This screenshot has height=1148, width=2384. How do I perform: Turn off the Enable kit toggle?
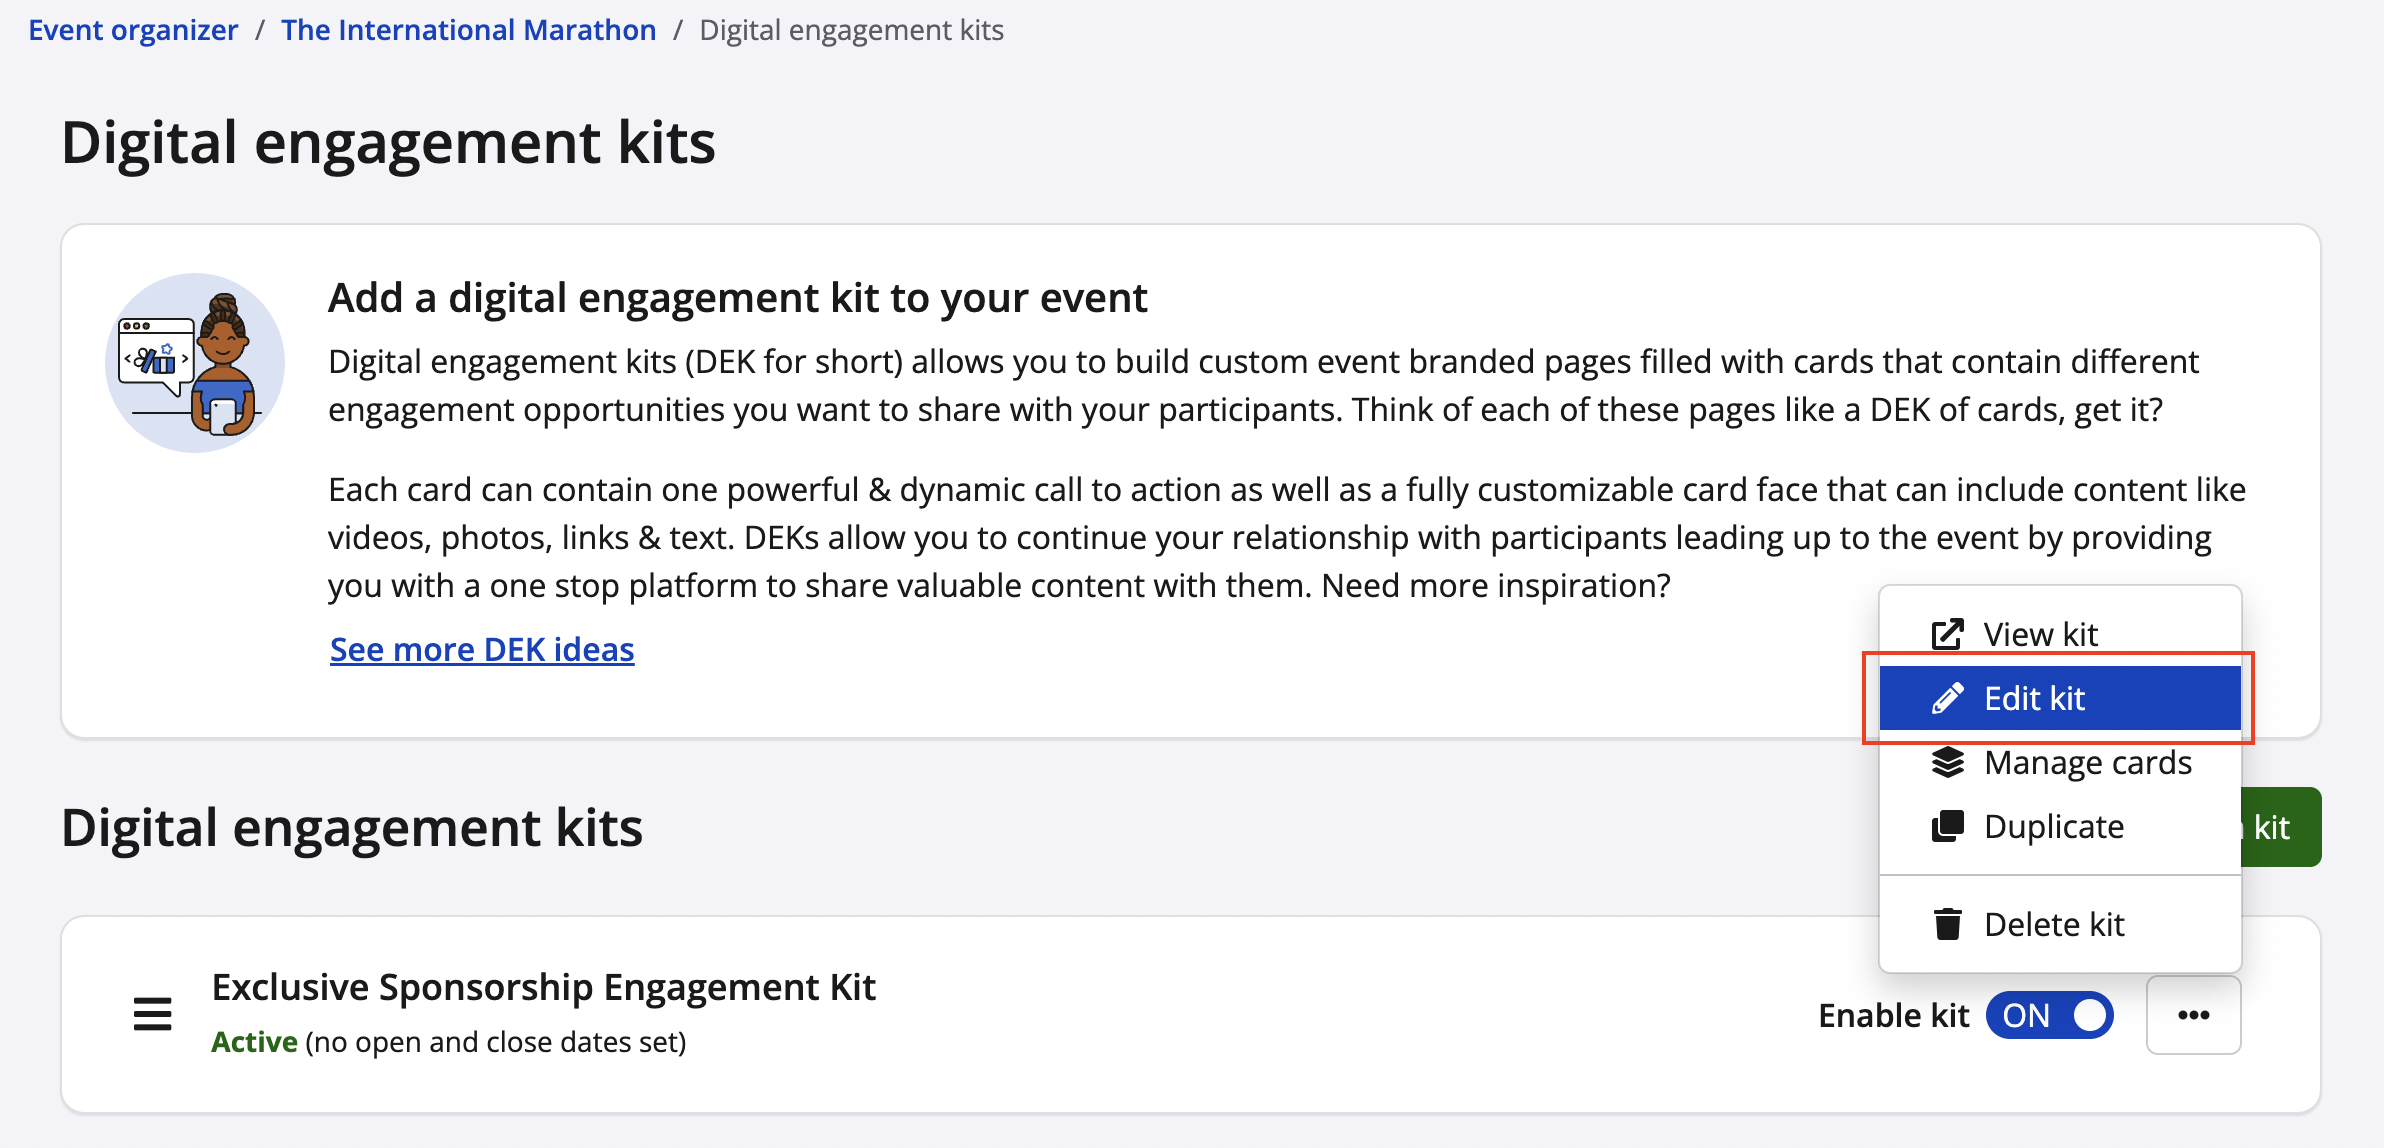coord(2049,1015)
